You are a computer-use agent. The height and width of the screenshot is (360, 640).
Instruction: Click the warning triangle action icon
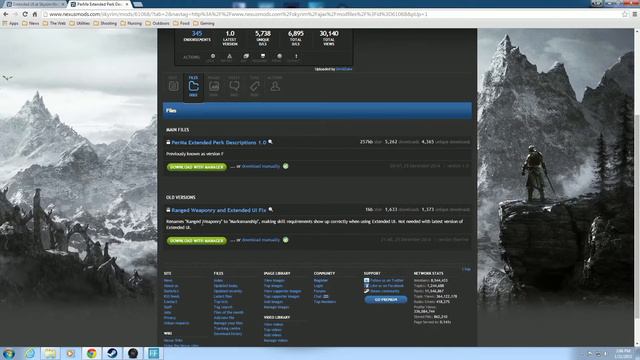[x=229, y=56]
